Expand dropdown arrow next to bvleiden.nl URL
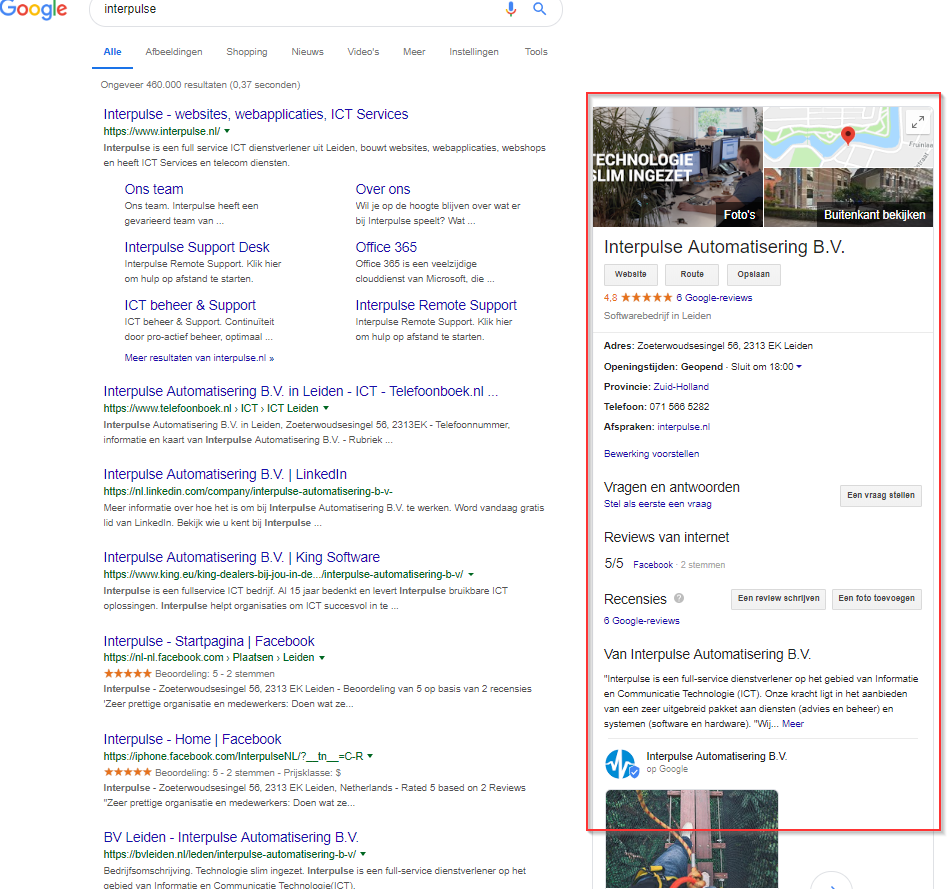Viewport: 947px width, 889px height. (x=363, y=855)
